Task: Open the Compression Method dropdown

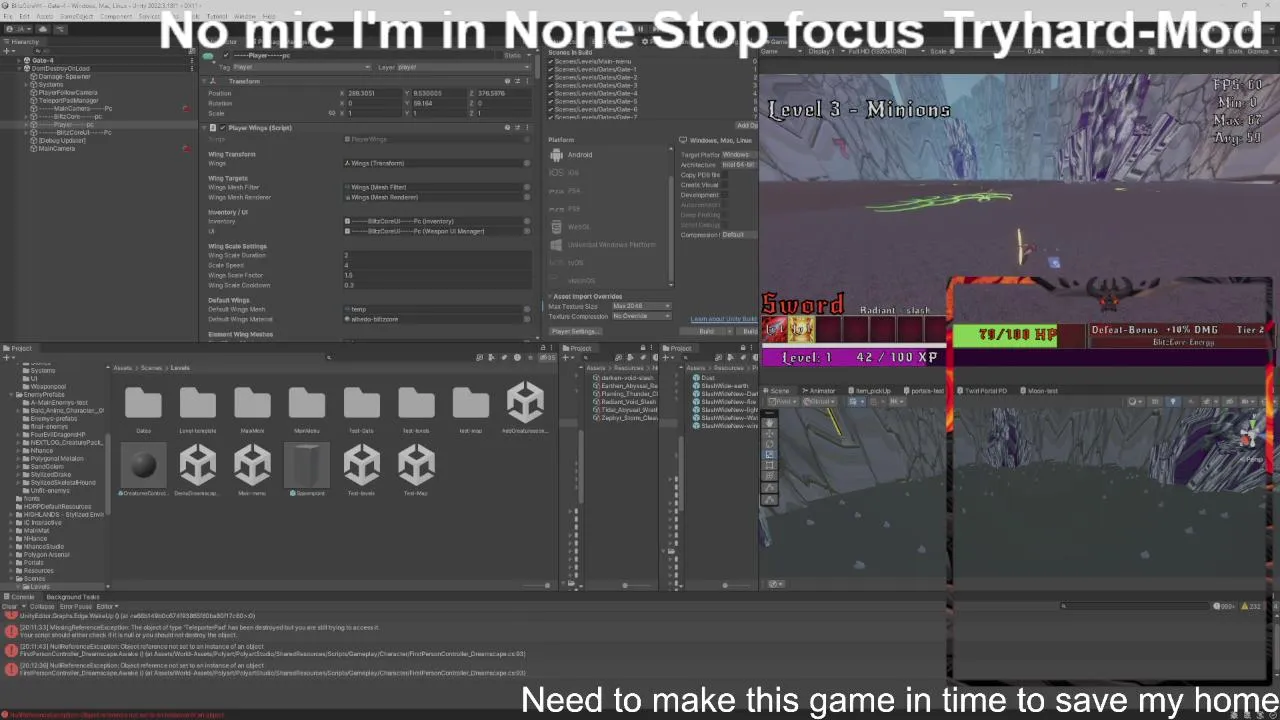Action: 738,235
